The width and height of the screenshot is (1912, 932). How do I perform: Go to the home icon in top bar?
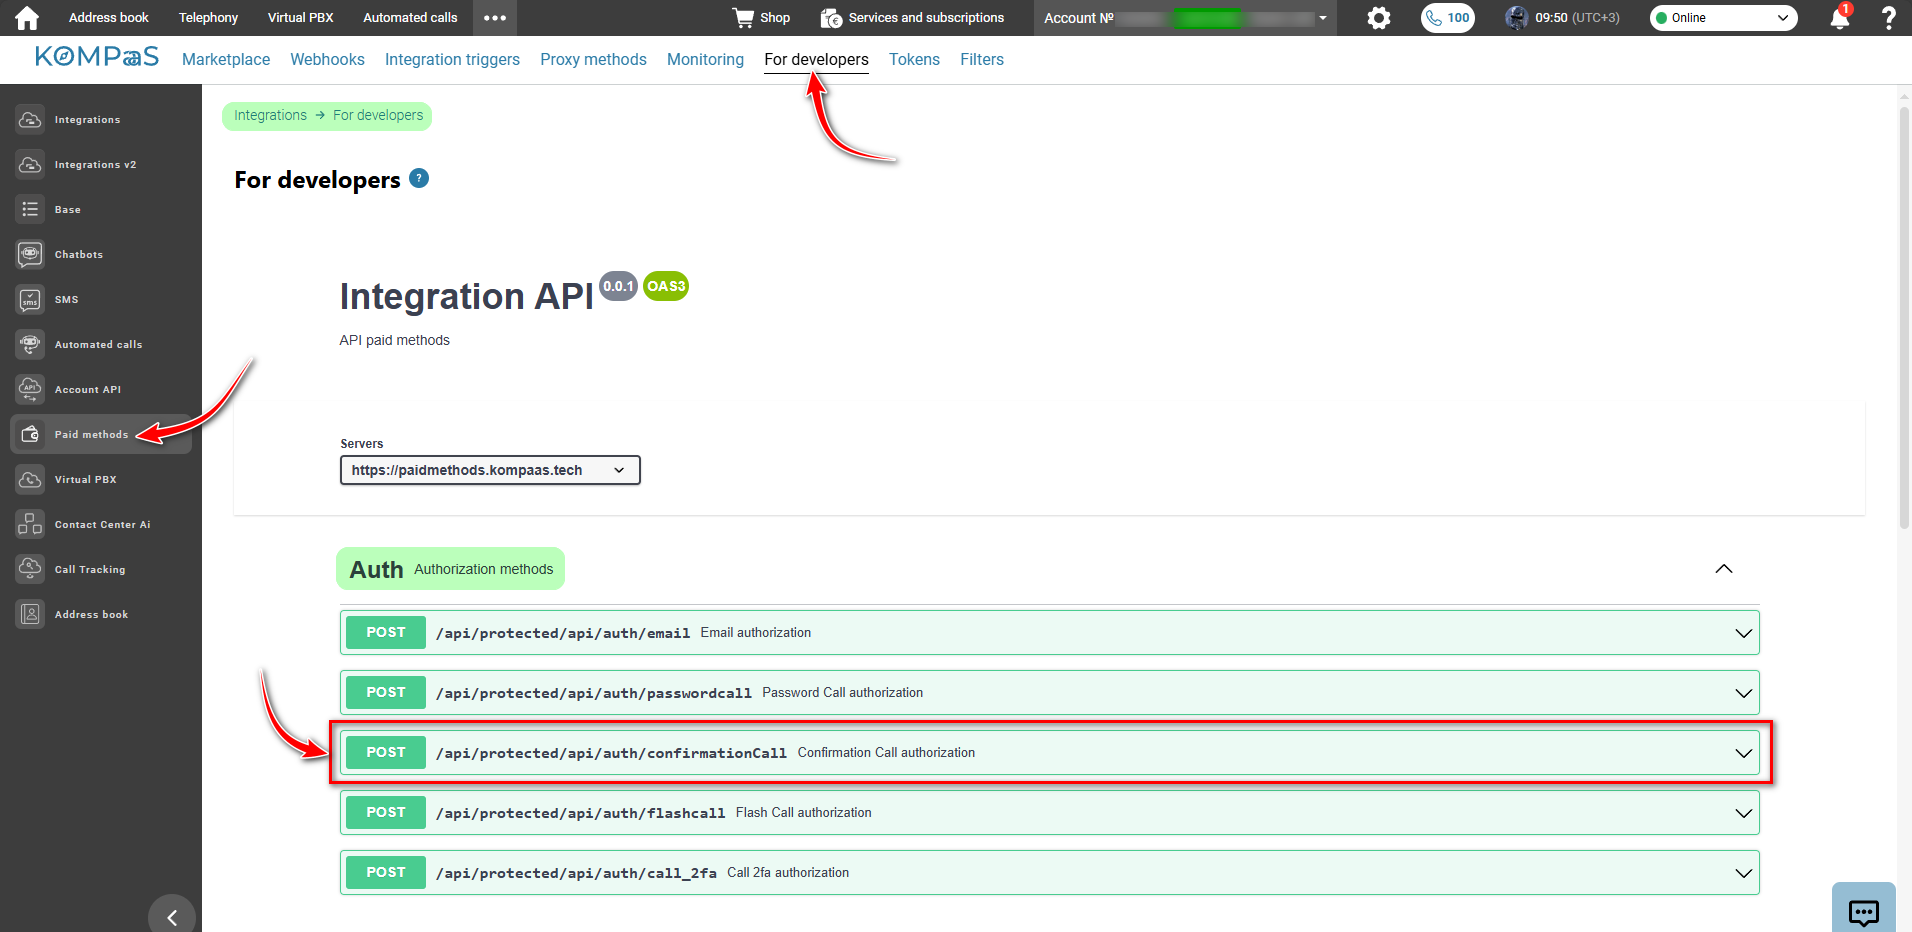[x=27, y=18]
